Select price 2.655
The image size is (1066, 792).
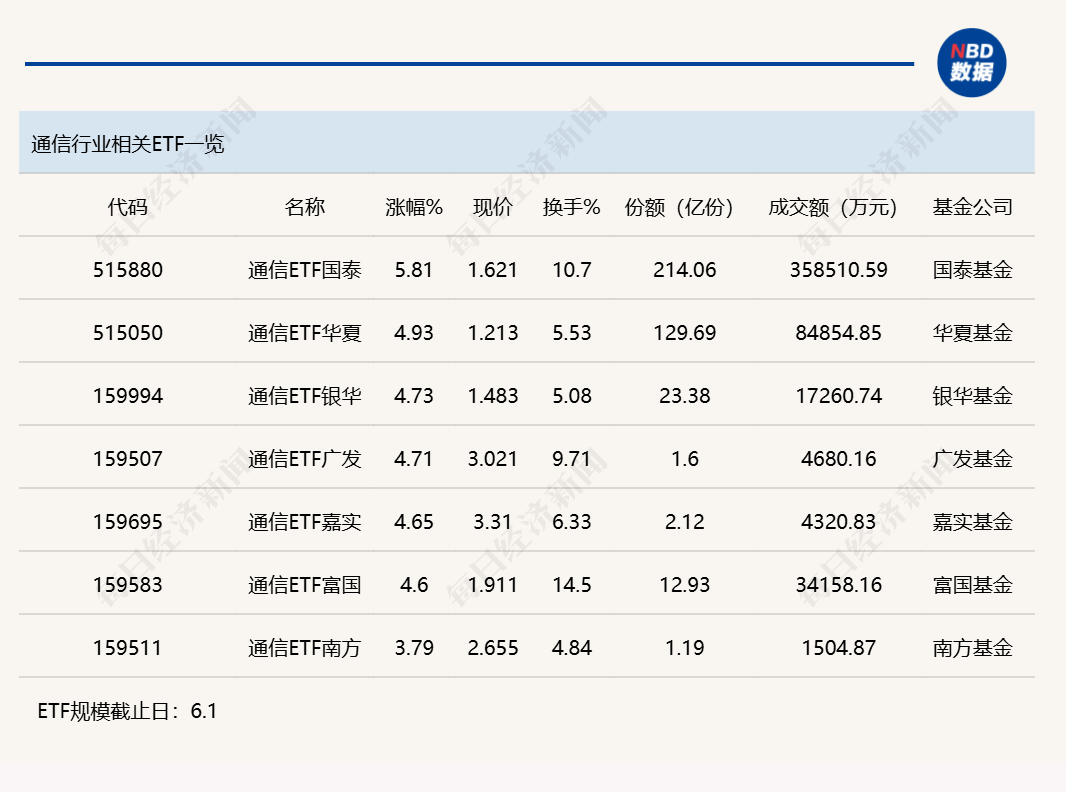click(x=493, y=648)
